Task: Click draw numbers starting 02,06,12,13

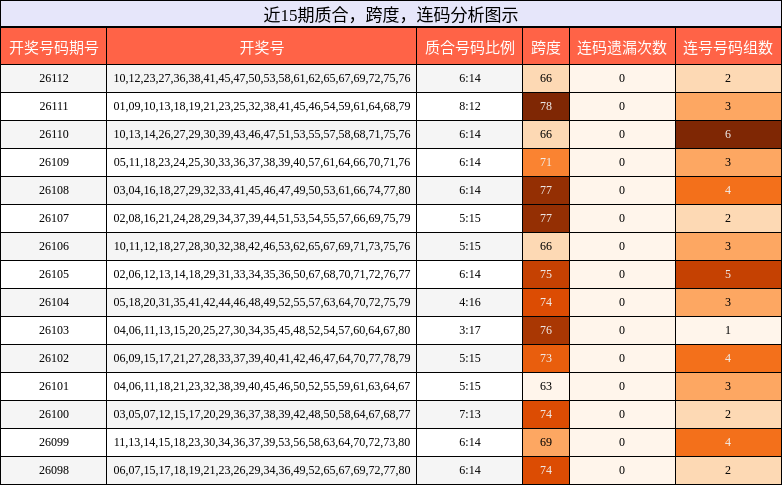Action: (262, 273)
